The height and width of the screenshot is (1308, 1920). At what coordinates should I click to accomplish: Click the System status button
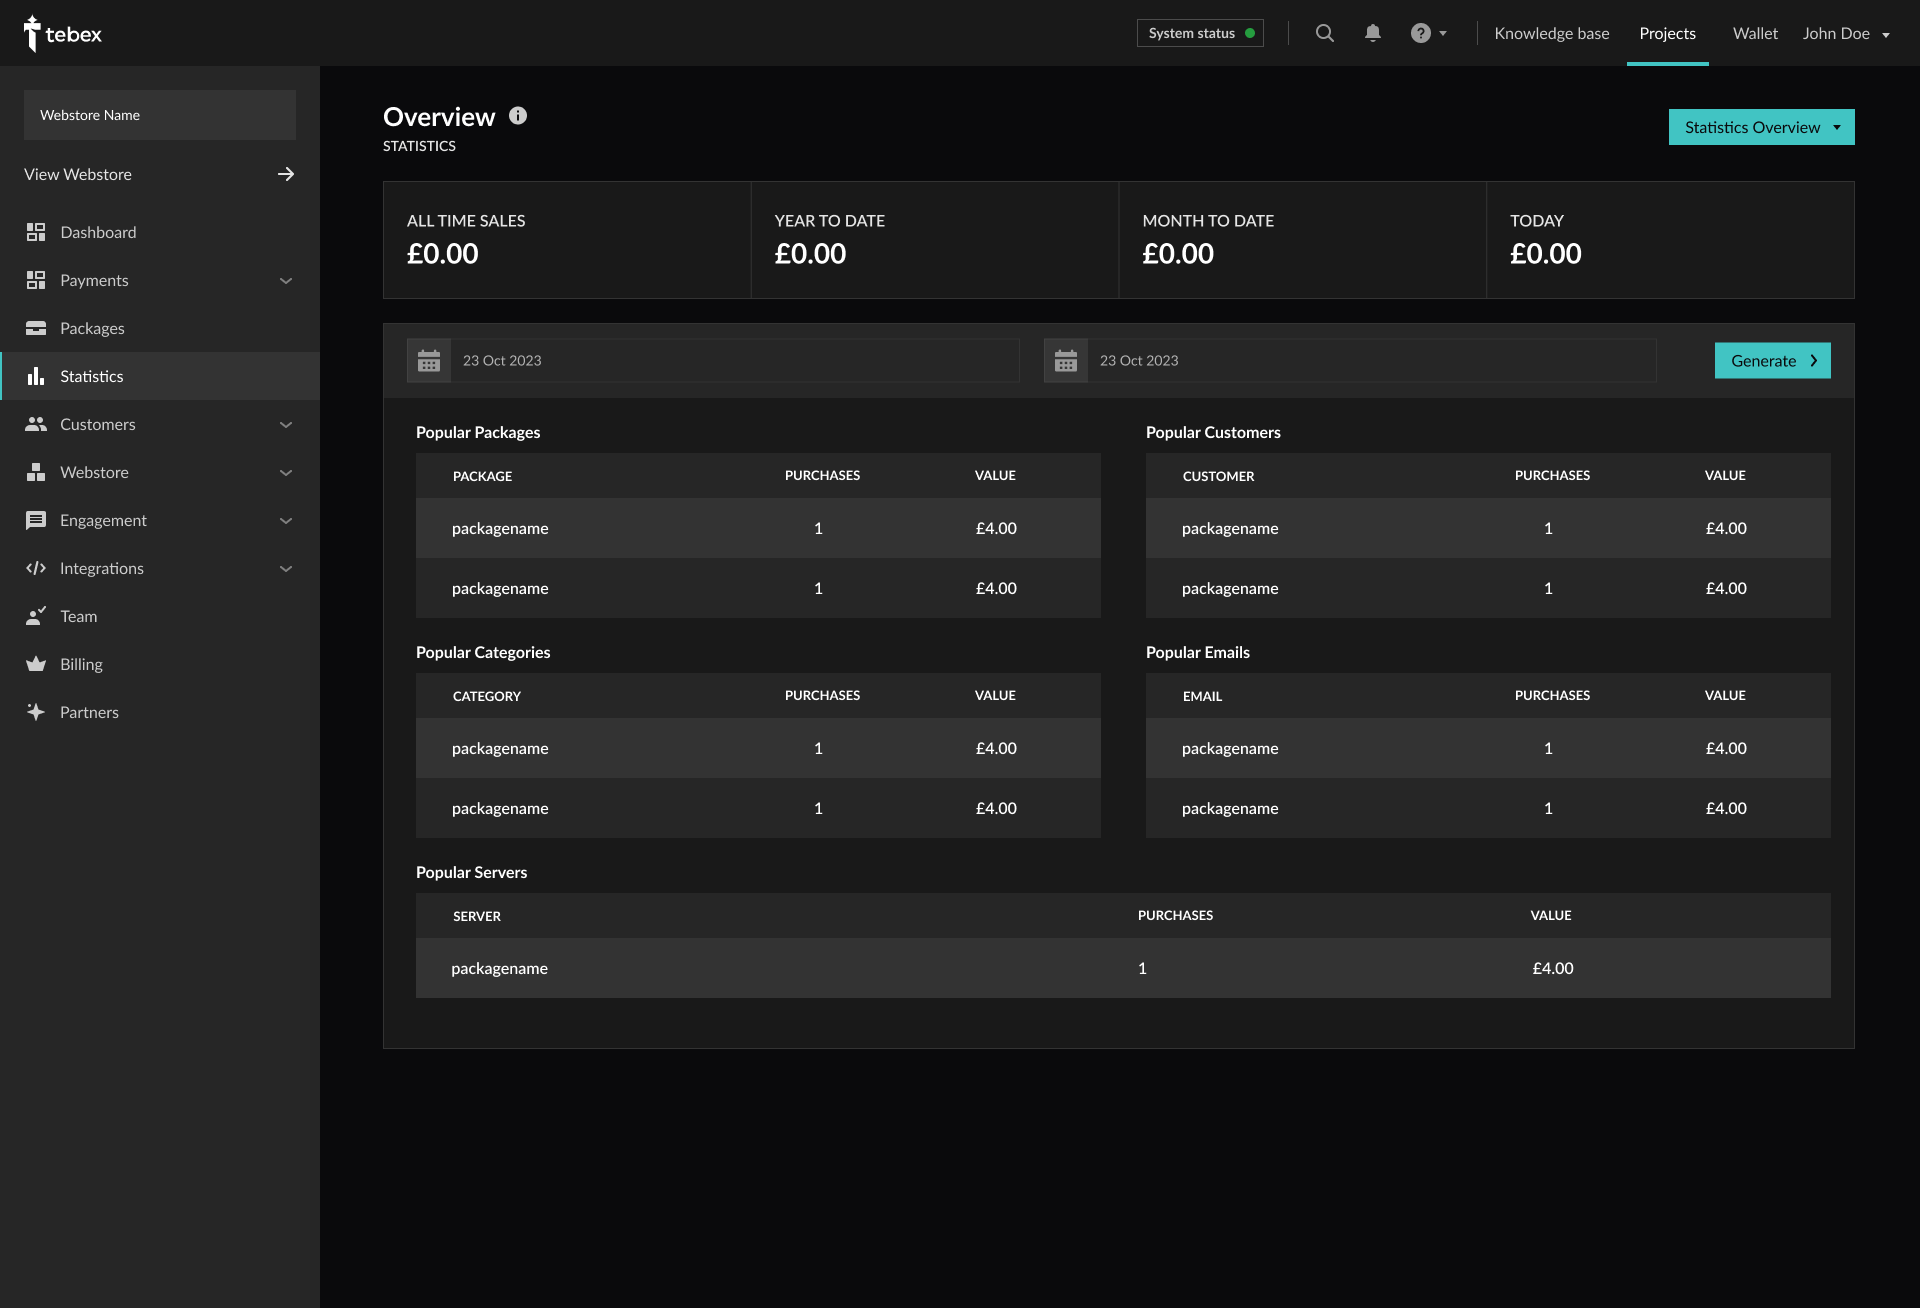[x=1199, y=33]
